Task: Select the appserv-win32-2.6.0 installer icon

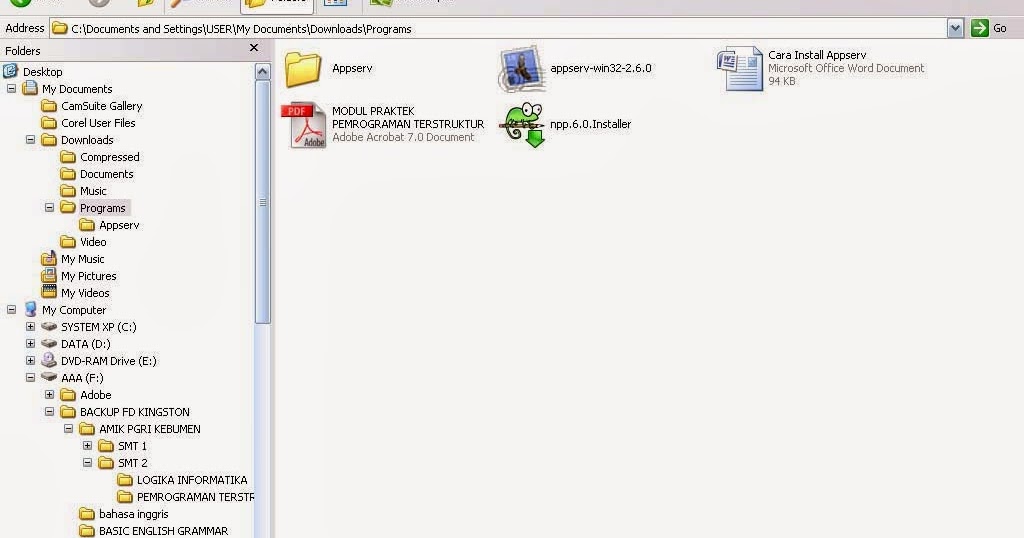Action: point(522,69)
